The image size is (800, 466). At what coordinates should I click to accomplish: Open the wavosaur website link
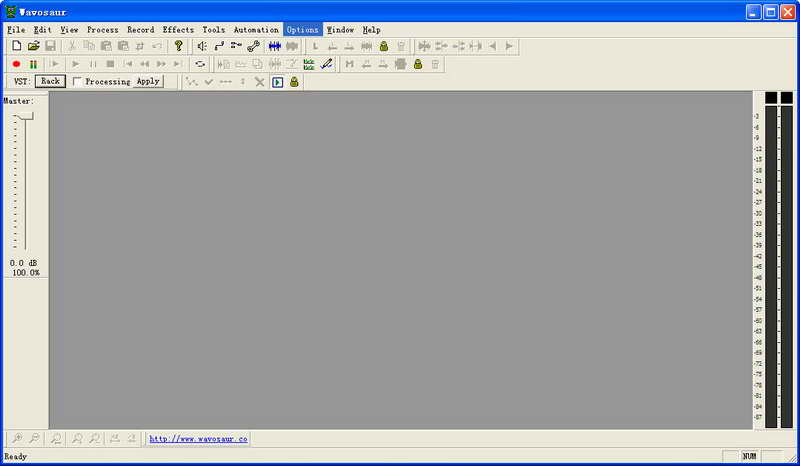[198, 439]
